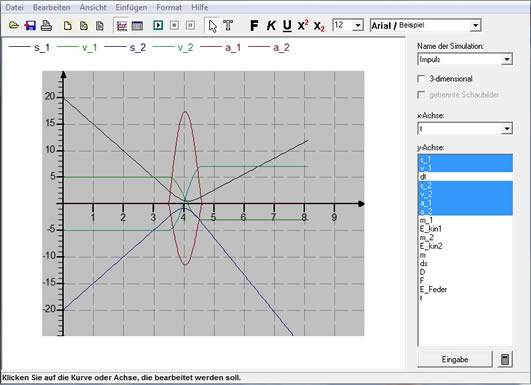The height and width of the screenshot is (385, 531).
Task: Click the second yellow page icon
Action: click(84, 25)
